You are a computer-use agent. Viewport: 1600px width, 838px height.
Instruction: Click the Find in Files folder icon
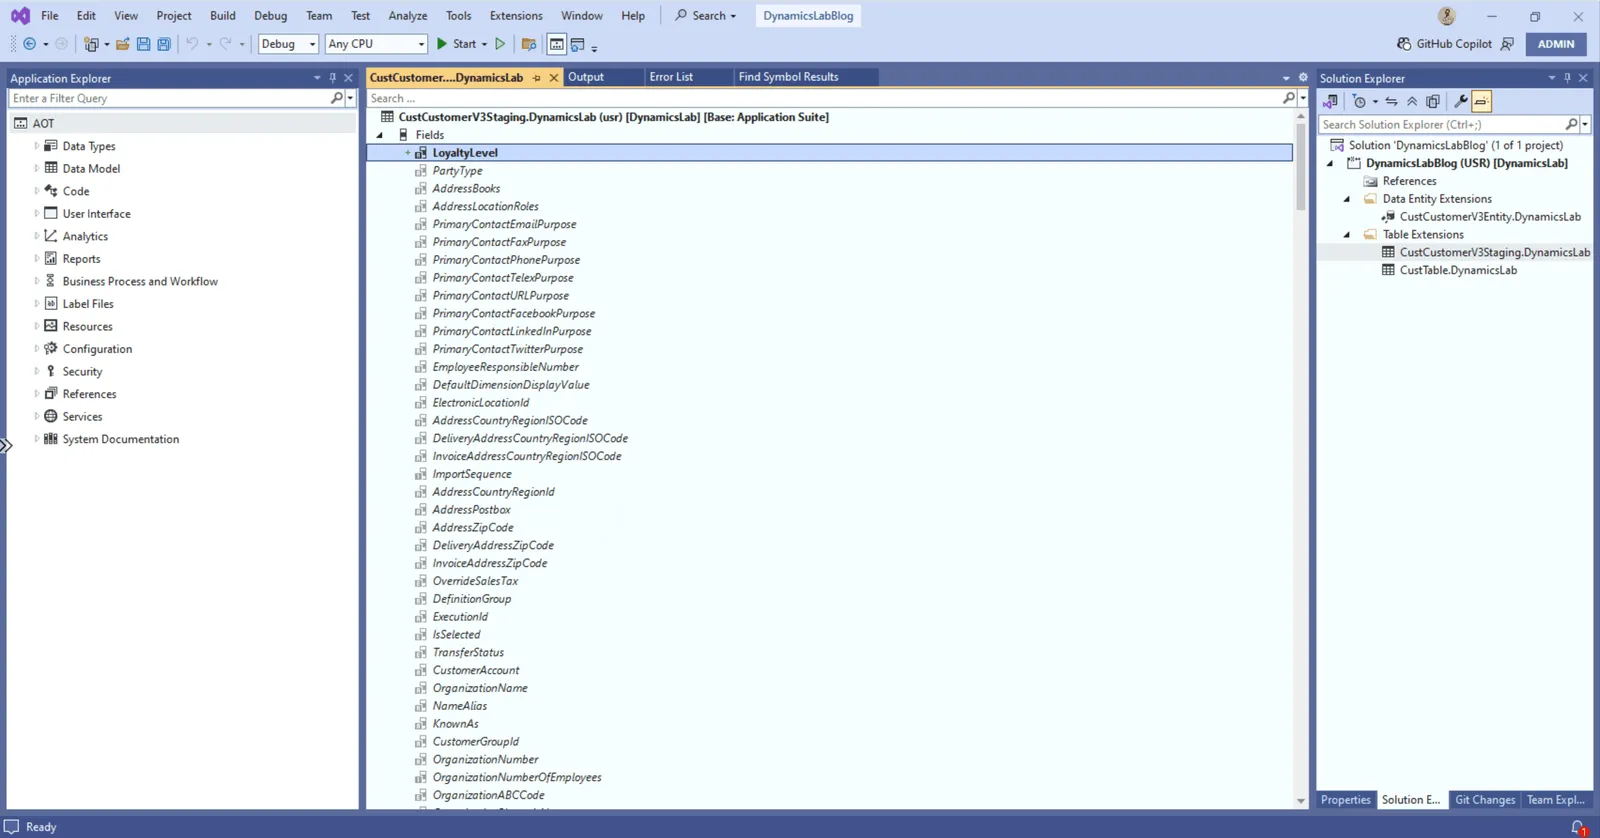(x=529, y=44)
